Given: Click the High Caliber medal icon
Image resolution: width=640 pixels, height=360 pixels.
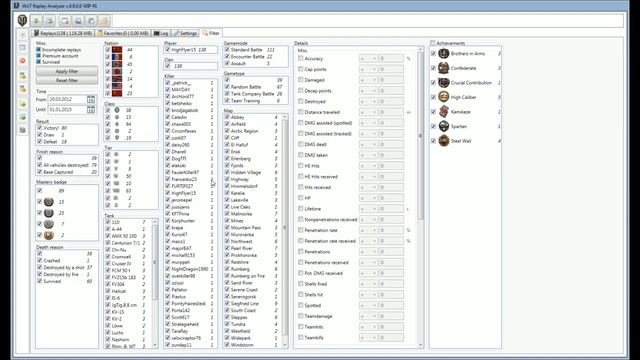Looking at the screenshot, I should tap(444, 97).
